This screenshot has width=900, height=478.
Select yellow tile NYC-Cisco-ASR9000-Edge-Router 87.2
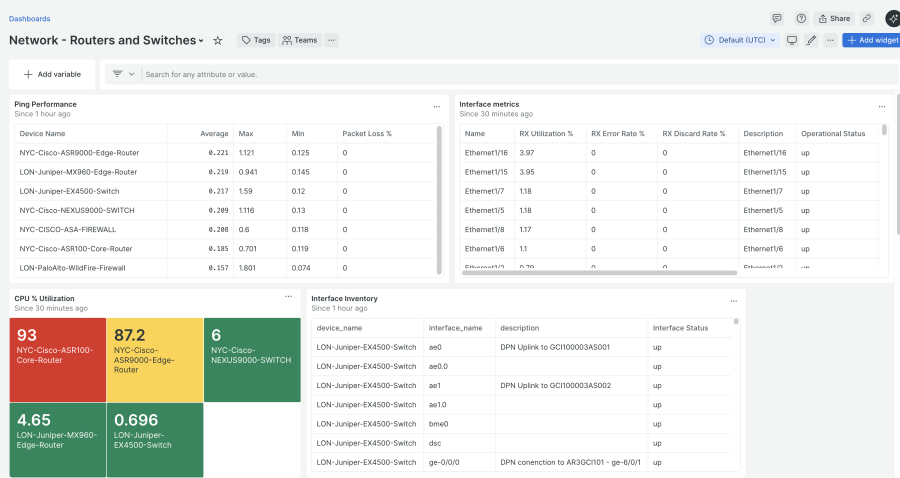155,360
